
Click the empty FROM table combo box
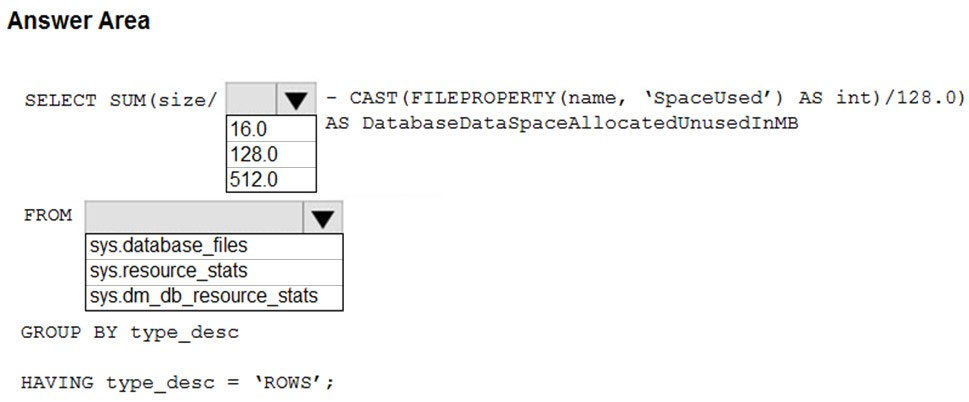coord(194,217)
